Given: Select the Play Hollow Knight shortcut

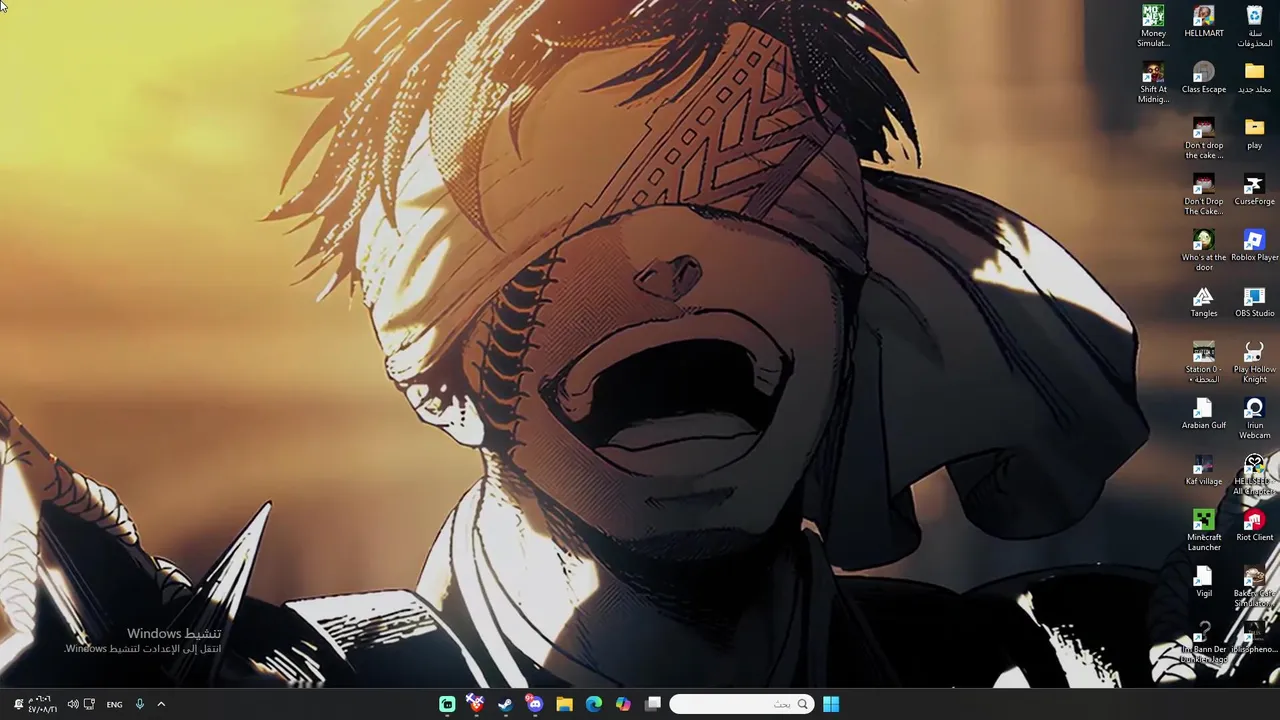Looking at the screenshot, I should tap(1254, 362).
